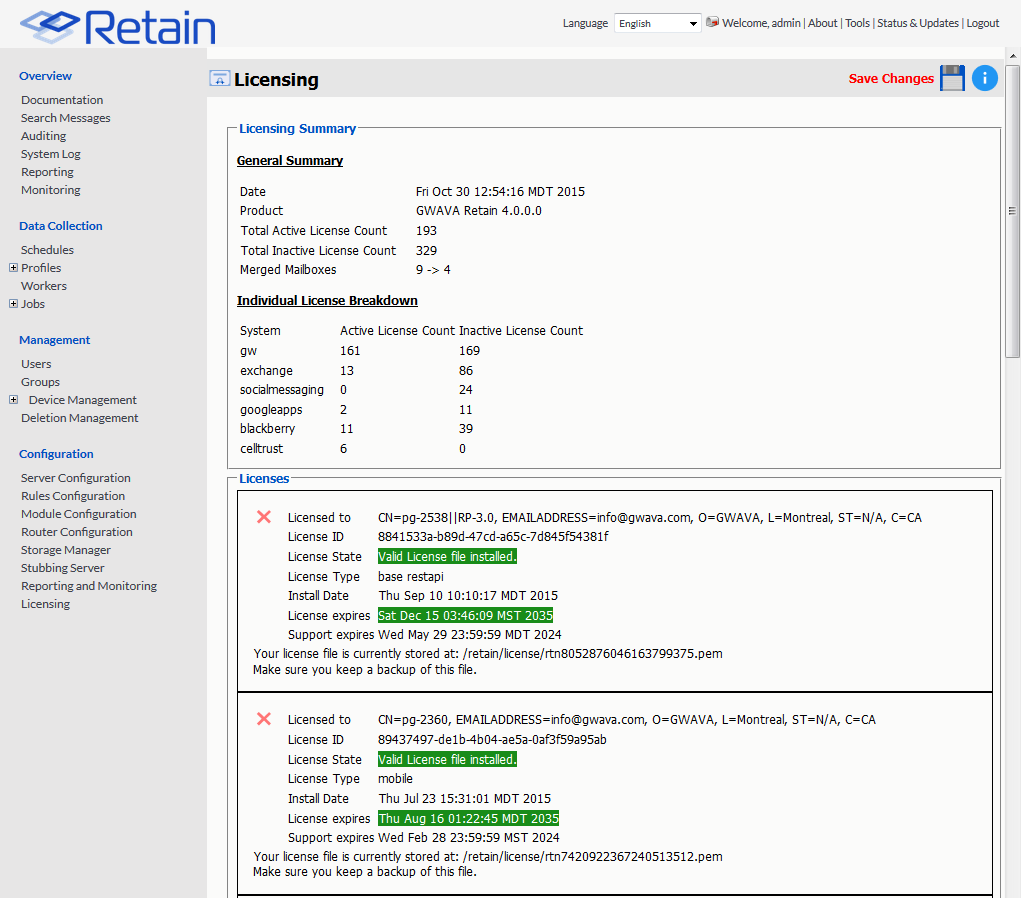Viewport: 1021px width, 898px height.
Task: Open the Tools link in header
Action: click(x=857, y=23)
